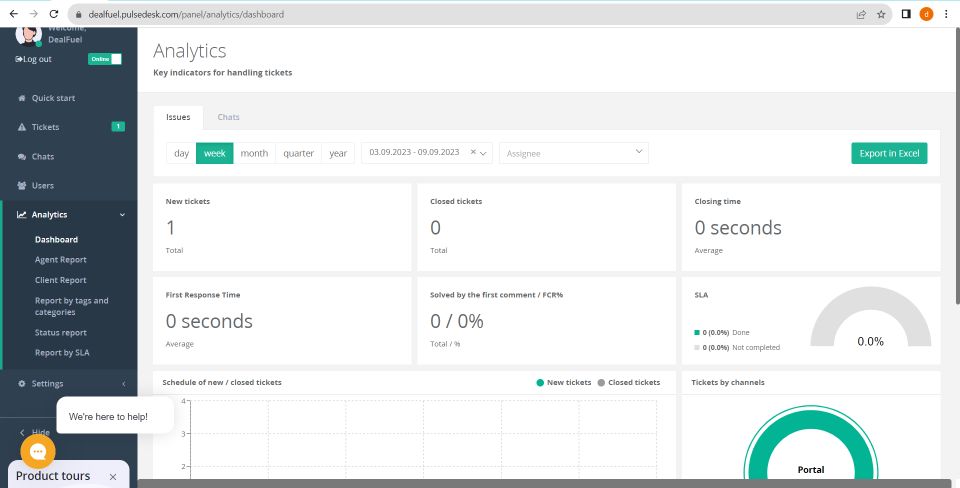Open Tickets in sidebar
This screenshot has width=960, height=488.
(45, 127)
